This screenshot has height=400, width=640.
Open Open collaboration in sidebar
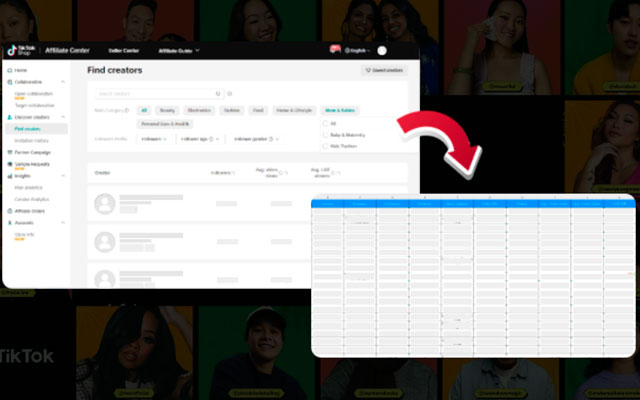pos(33,94)
